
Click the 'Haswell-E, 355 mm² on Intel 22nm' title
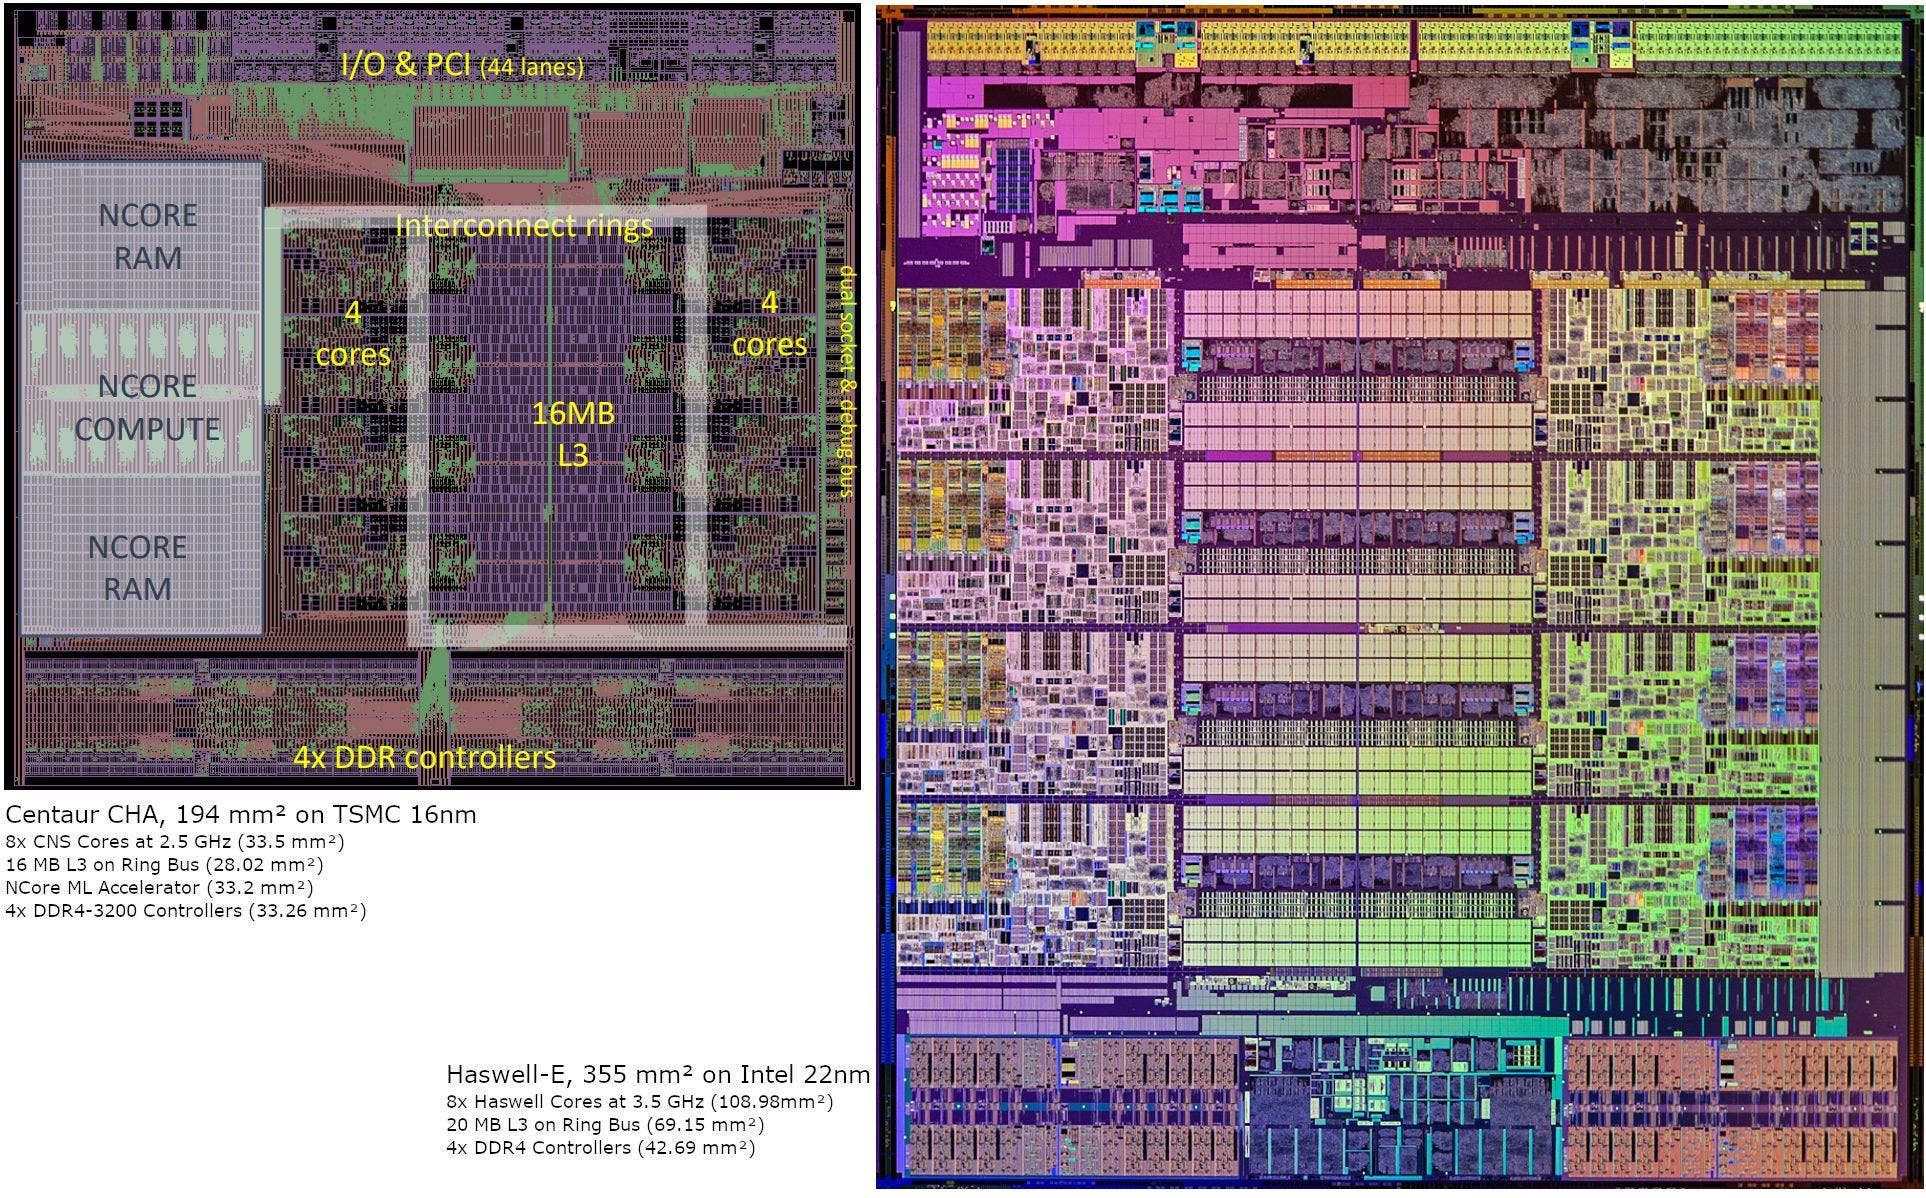pos(658,1075)
